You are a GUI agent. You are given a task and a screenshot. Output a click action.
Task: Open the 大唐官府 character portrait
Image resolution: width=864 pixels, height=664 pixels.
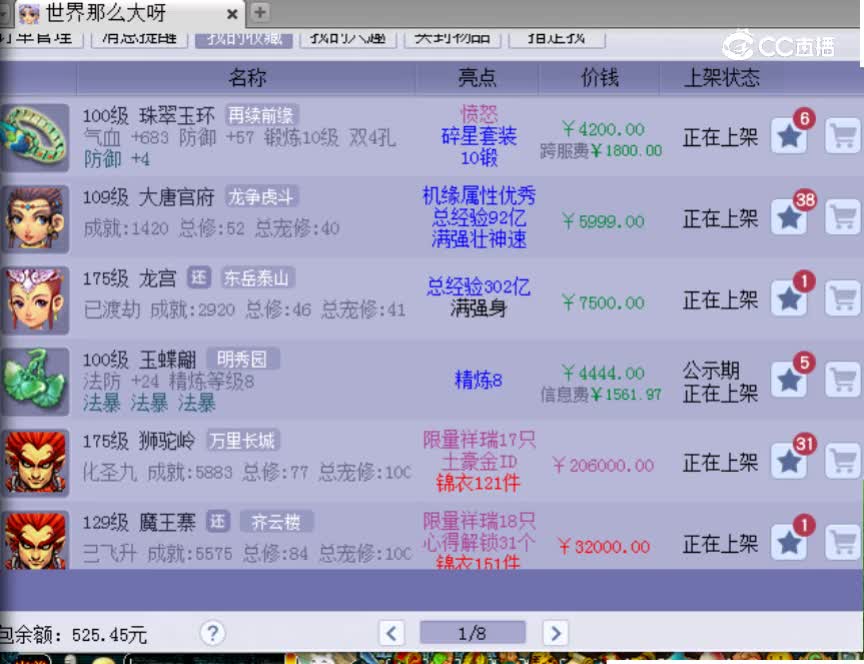click(35, 219)
